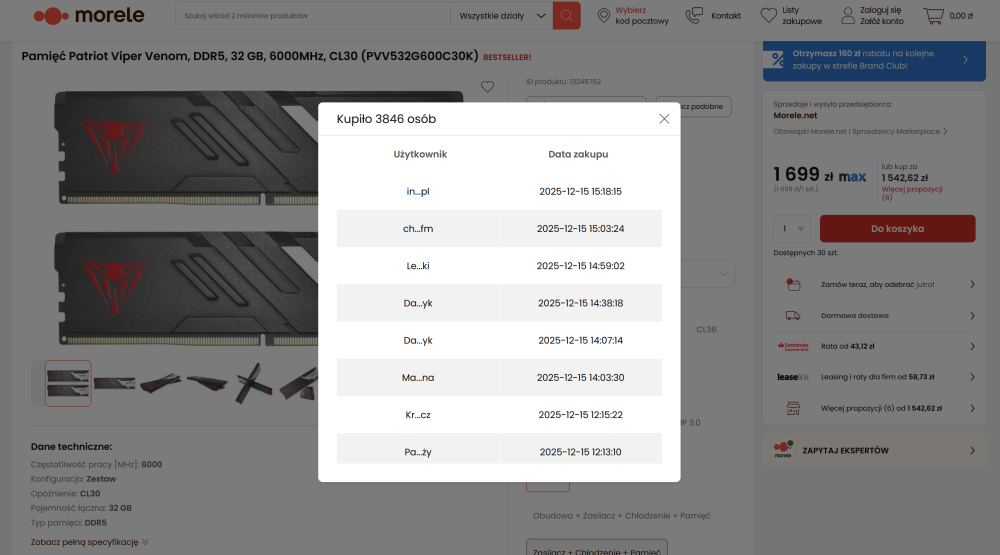Click purchase date 2025-12-15 14:38:18
This screenshot has height=555, width=1000.
coord(580,303)
